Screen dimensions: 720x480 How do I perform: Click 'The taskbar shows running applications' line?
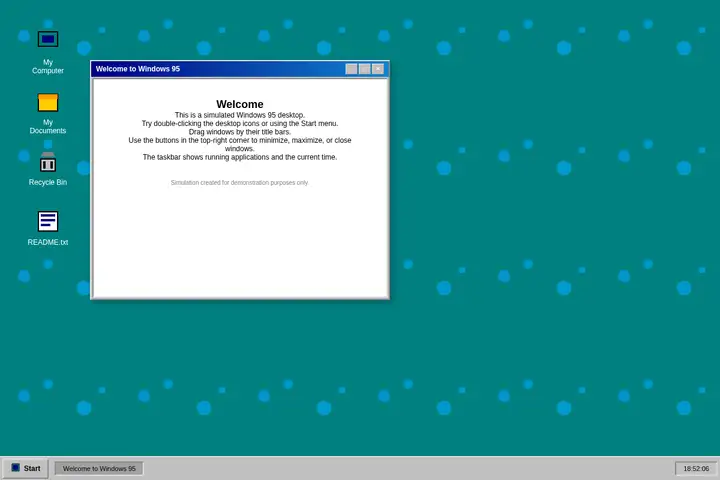240,157
